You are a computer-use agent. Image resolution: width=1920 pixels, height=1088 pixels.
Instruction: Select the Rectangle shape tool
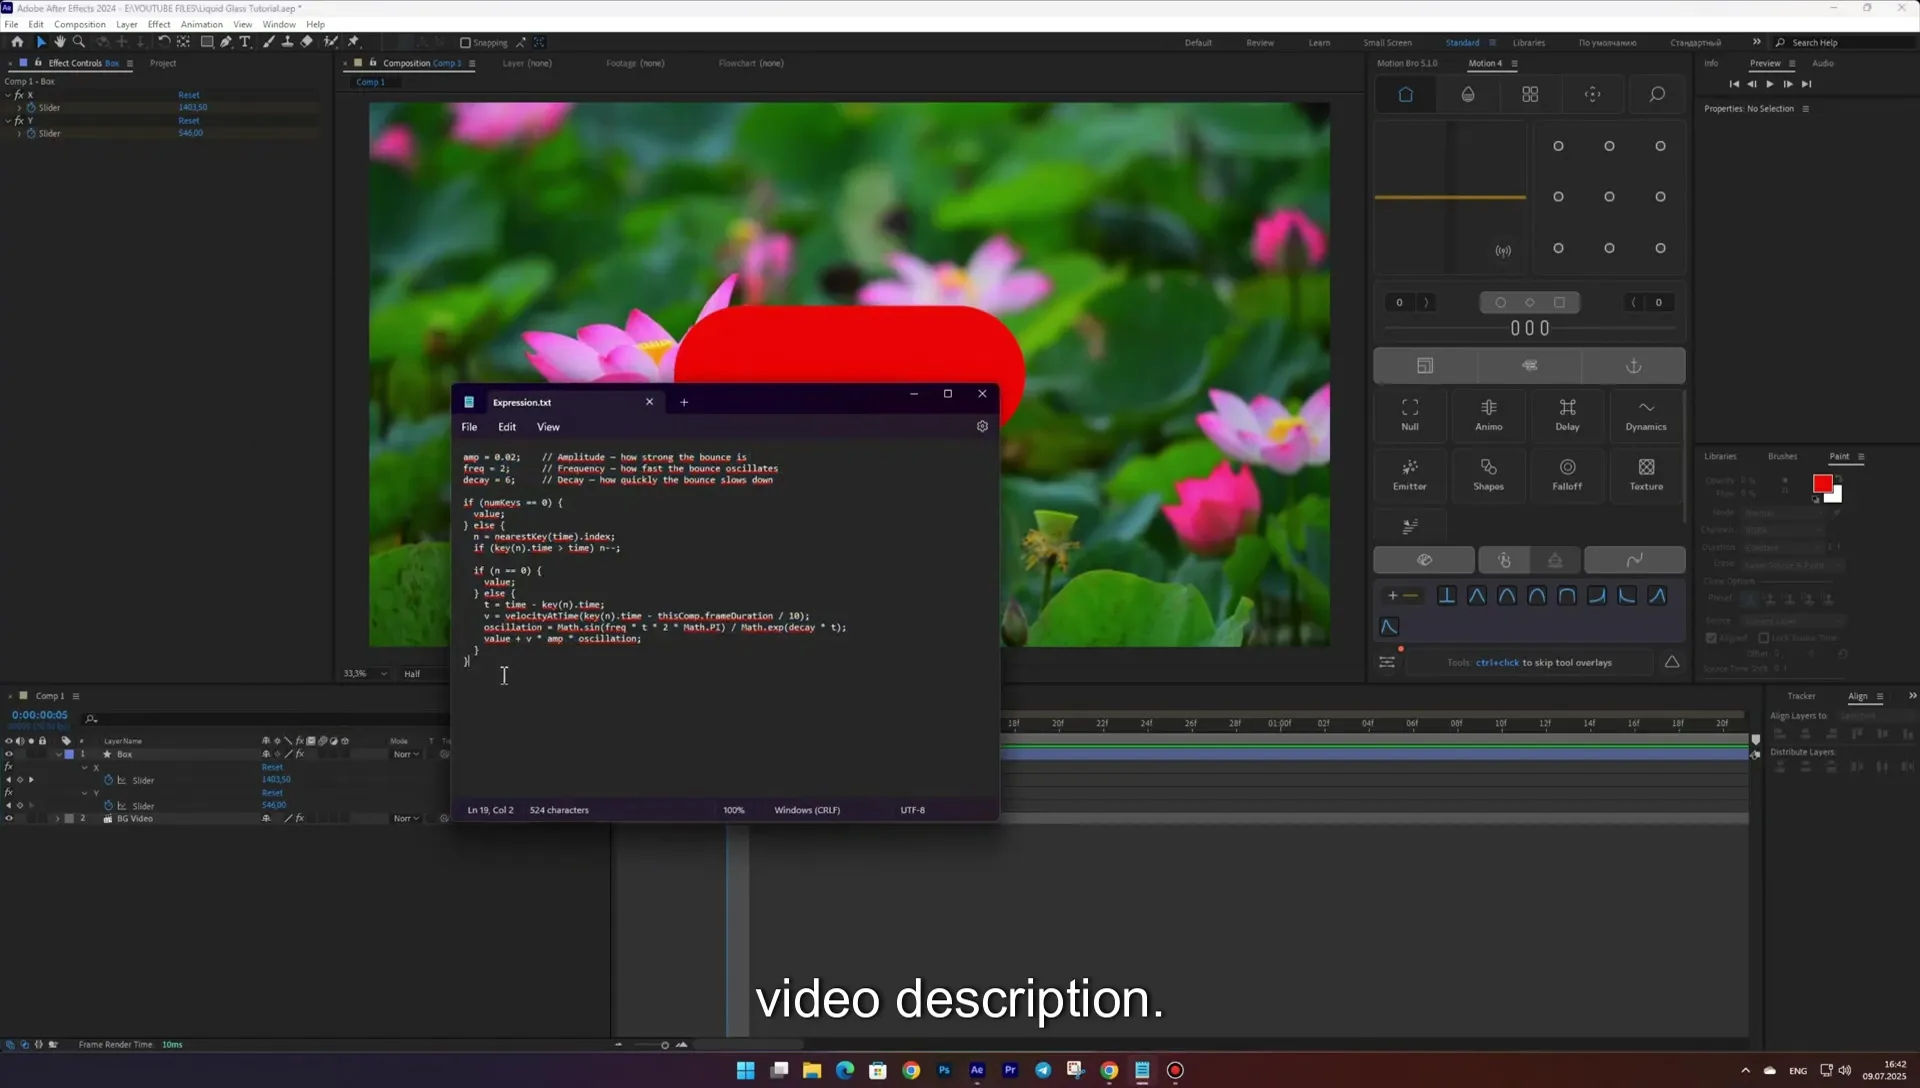pos(207,42)
